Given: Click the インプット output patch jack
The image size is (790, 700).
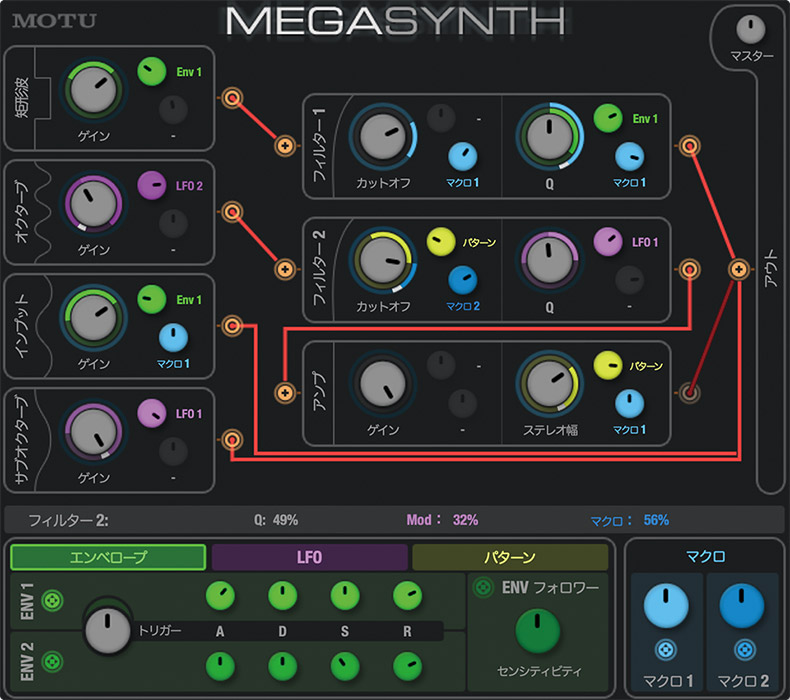Looking at the screenshot, I should [x=232, y=326].
